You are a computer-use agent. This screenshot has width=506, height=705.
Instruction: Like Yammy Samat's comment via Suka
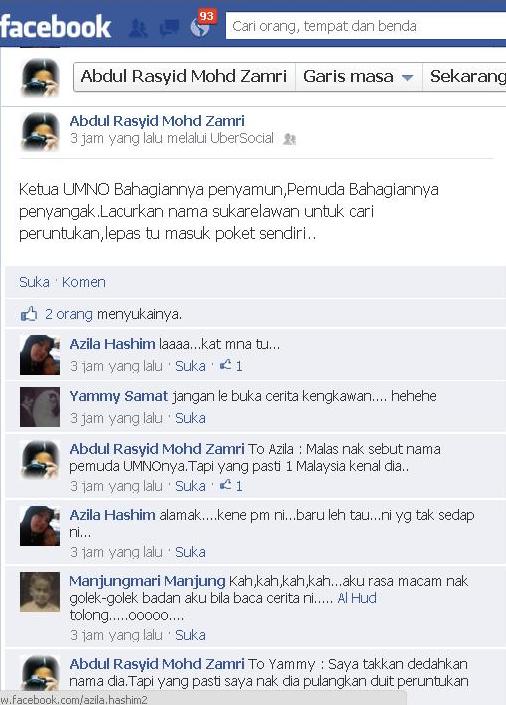190,418
